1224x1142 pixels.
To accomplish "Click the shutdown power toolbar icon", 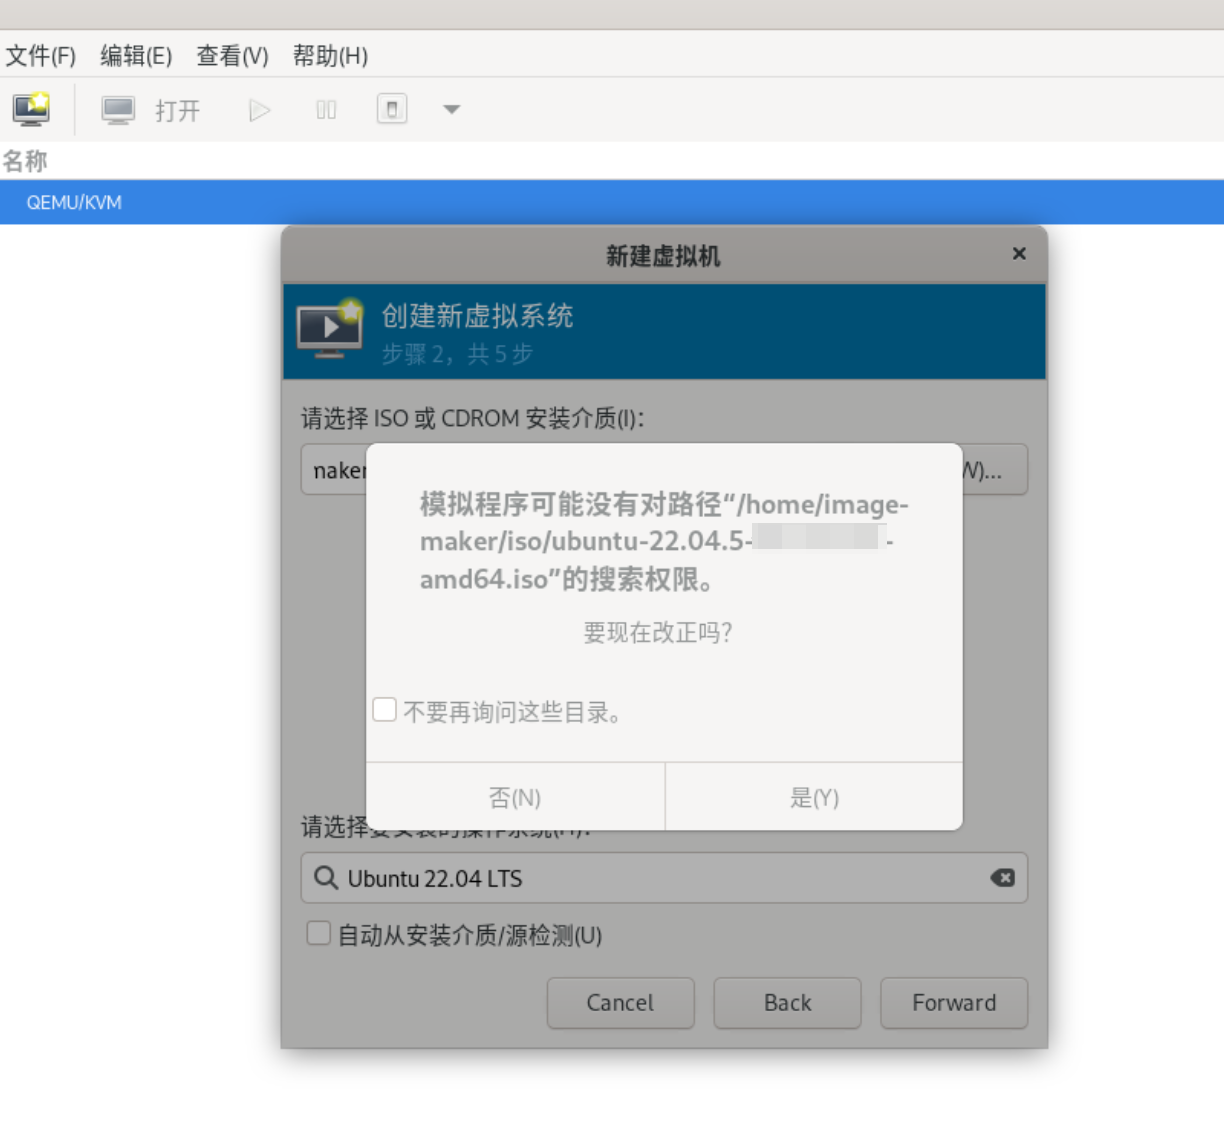I will (x=392, y=109).
